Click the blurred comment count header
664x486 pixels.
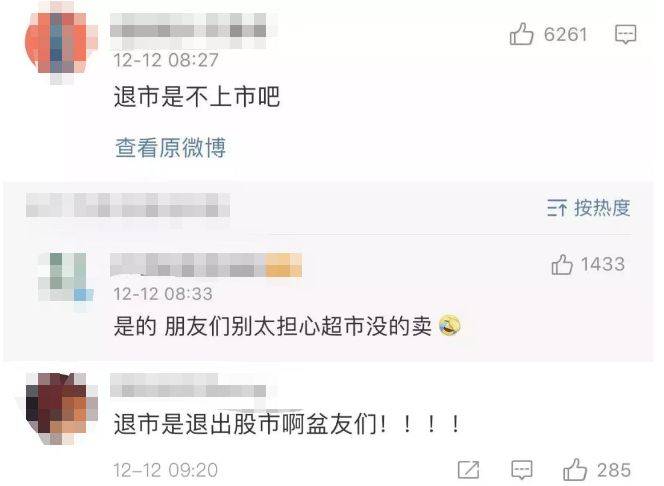pyautogui.click(x=128, y=205)
